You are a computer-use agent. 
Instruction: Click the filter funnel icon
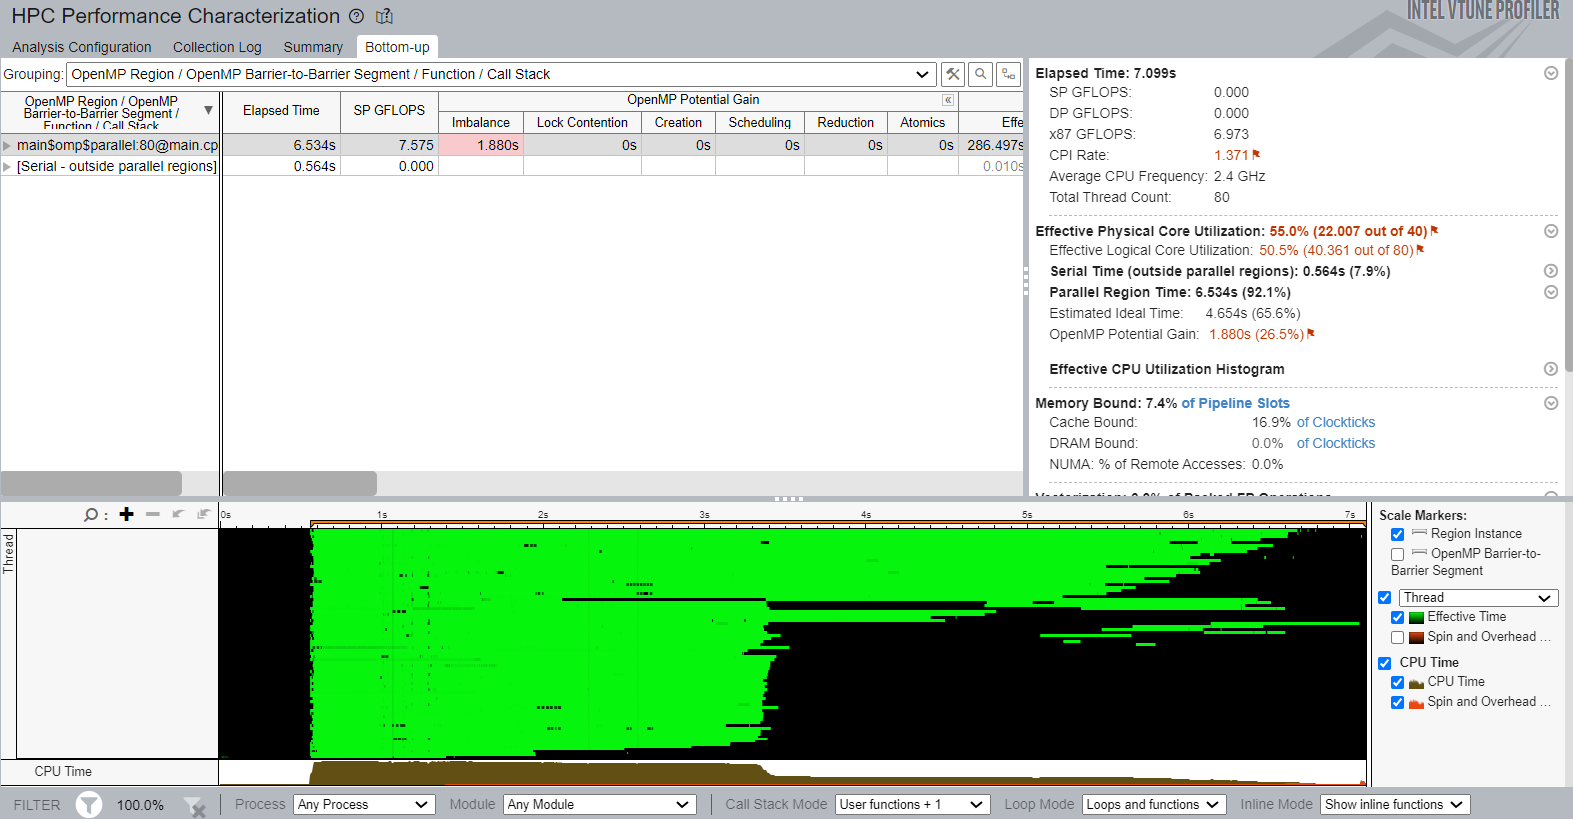click(x=89, y=804)
